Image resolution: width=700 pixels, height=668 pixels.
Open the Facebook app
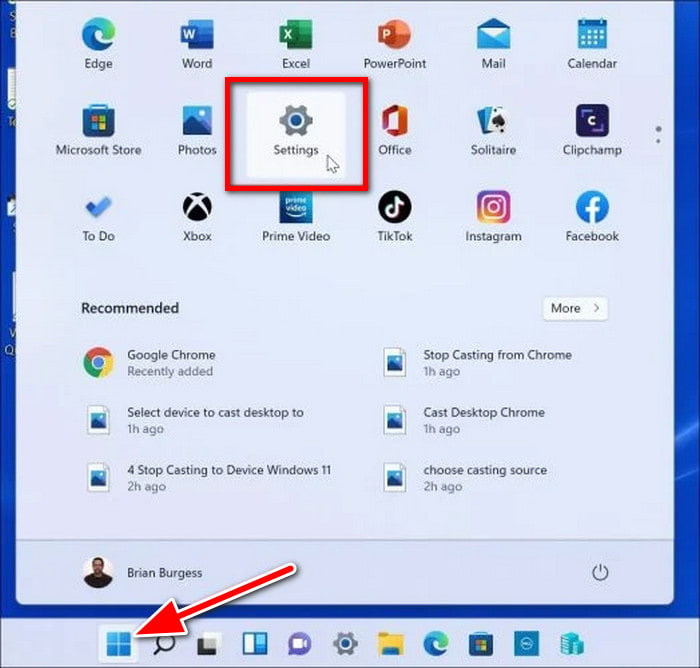tap(592, 217)
